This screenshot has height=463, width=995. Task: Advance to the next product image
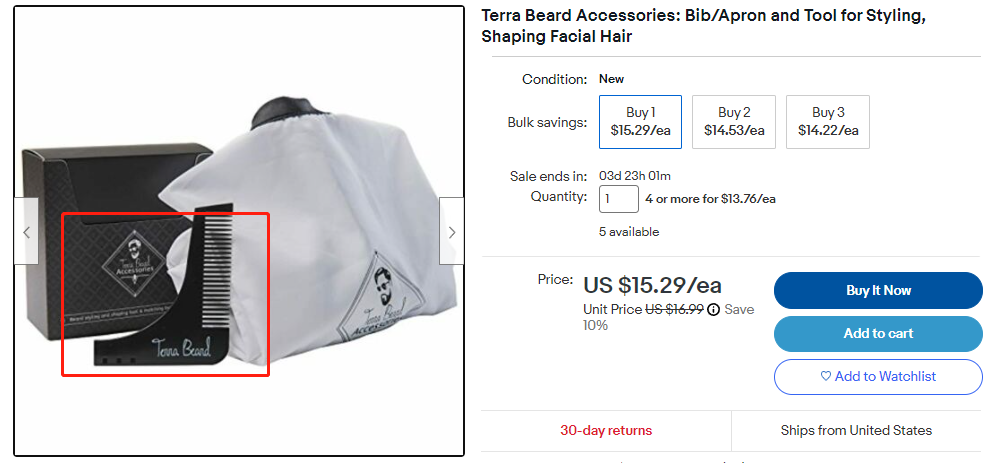click(452, 232)
